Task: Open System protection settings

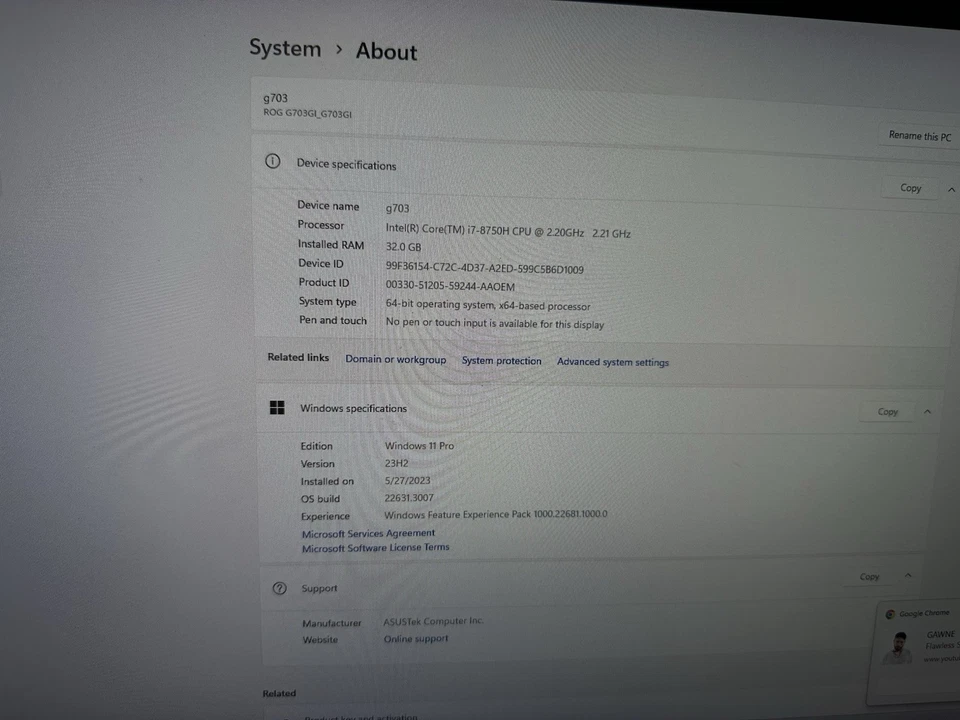Action: point(501,361)
